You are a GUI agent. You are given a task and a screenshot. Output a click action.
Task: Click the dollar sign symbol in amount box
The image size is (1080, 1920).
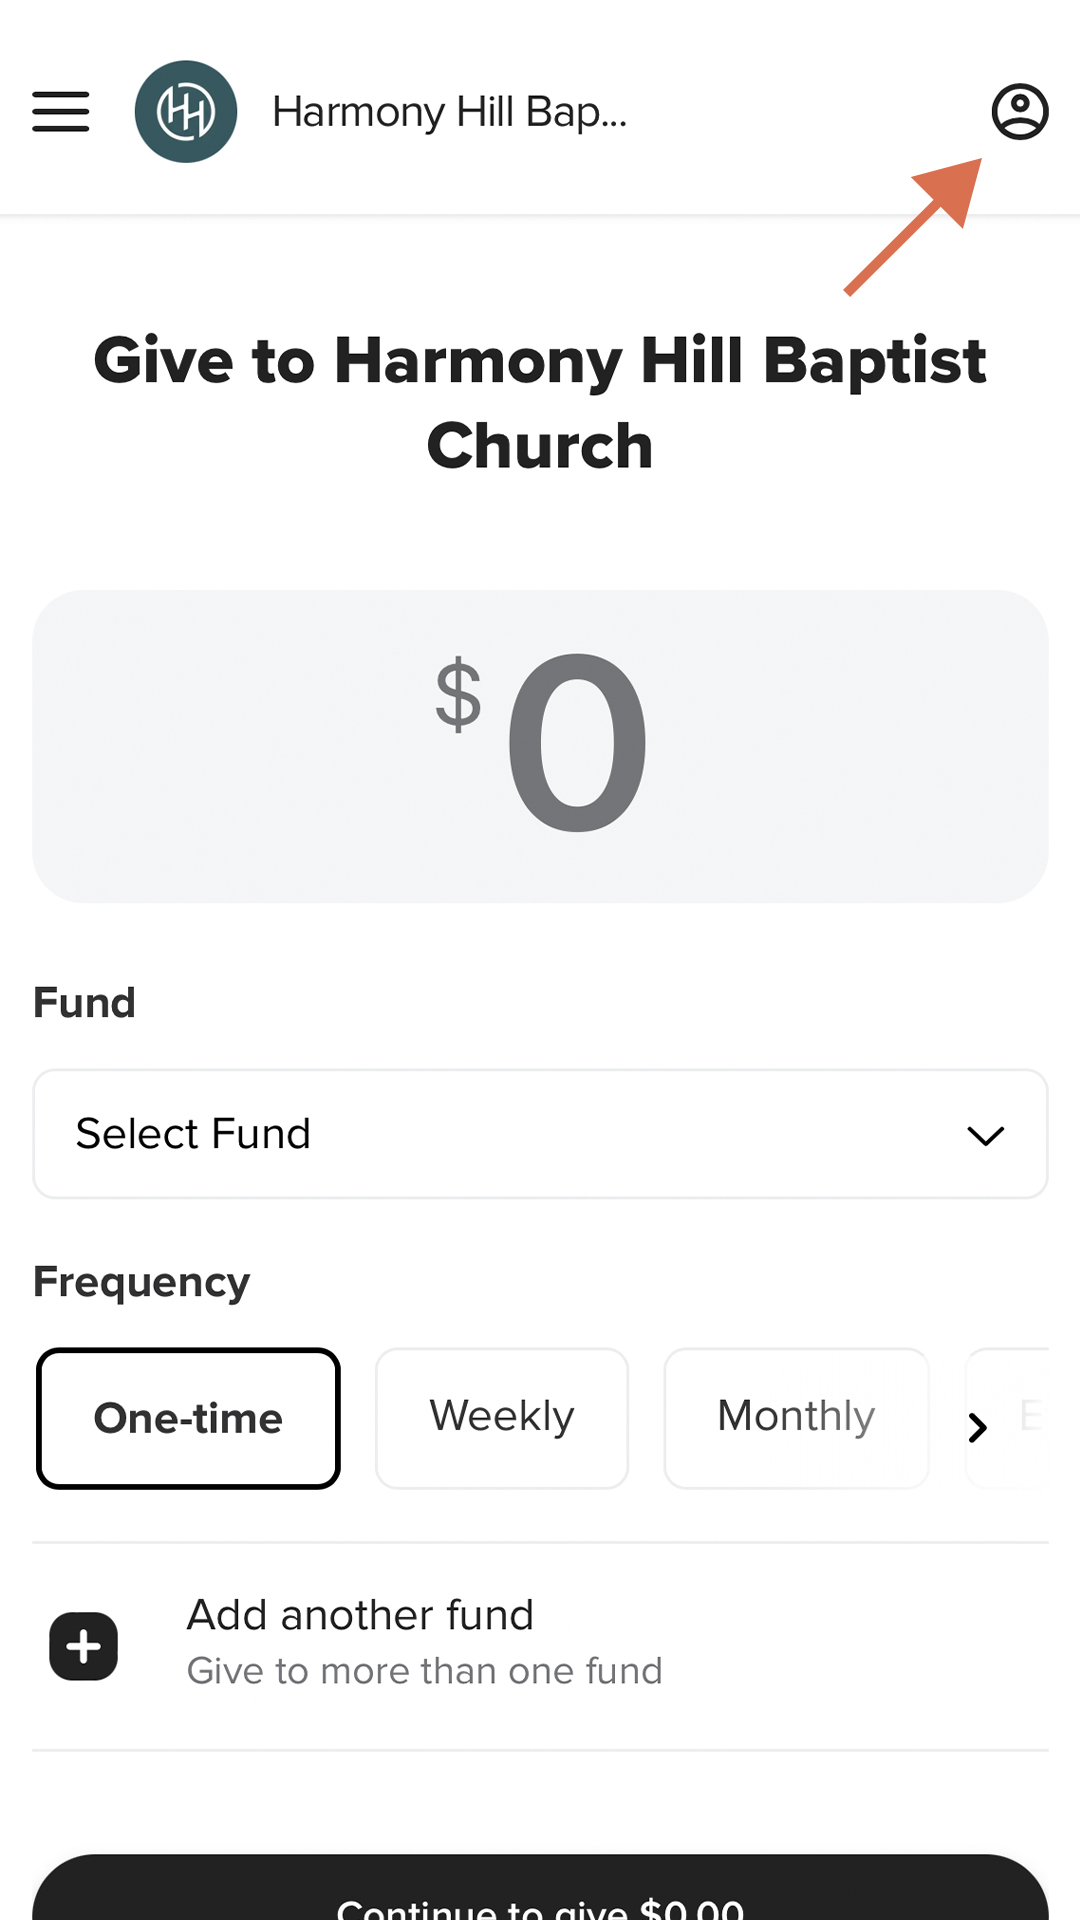click(x=458, y=695)
